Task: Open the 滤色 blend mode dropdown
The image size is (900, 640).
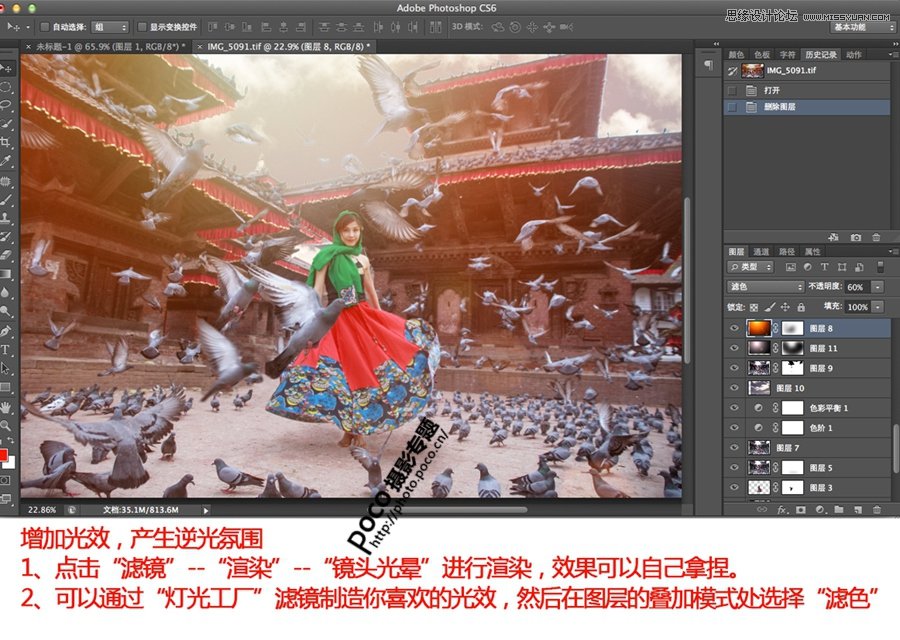Action: point(766,287)
